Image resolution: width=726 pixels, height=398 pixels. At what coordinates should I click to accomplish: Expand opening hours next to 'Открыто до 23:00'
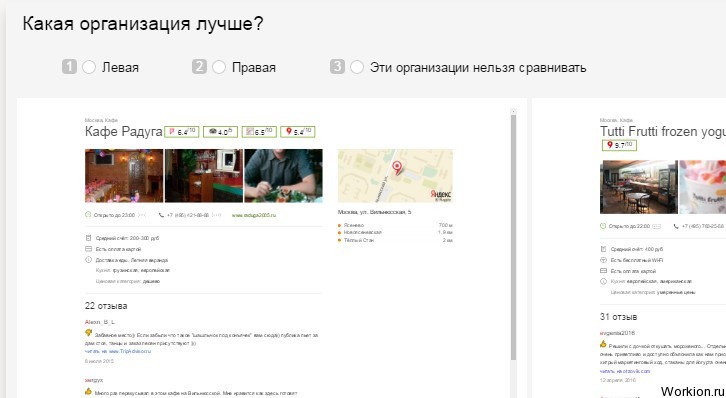coord(142,215)
